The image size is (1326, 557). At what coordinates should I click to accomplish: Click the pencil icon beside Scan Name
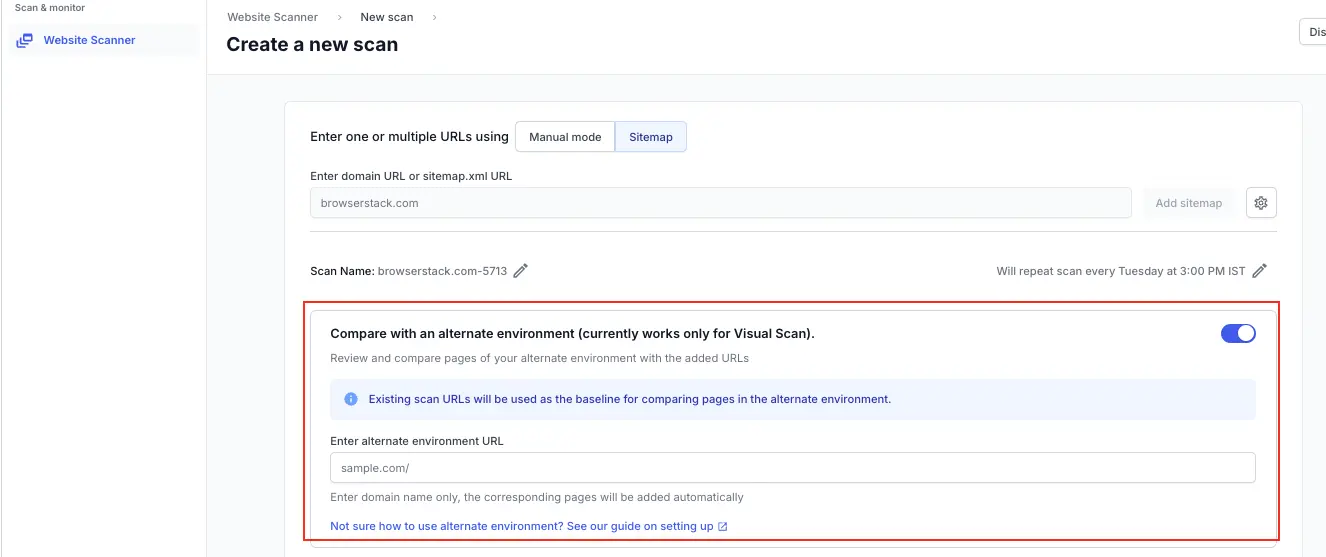(521, 271)
